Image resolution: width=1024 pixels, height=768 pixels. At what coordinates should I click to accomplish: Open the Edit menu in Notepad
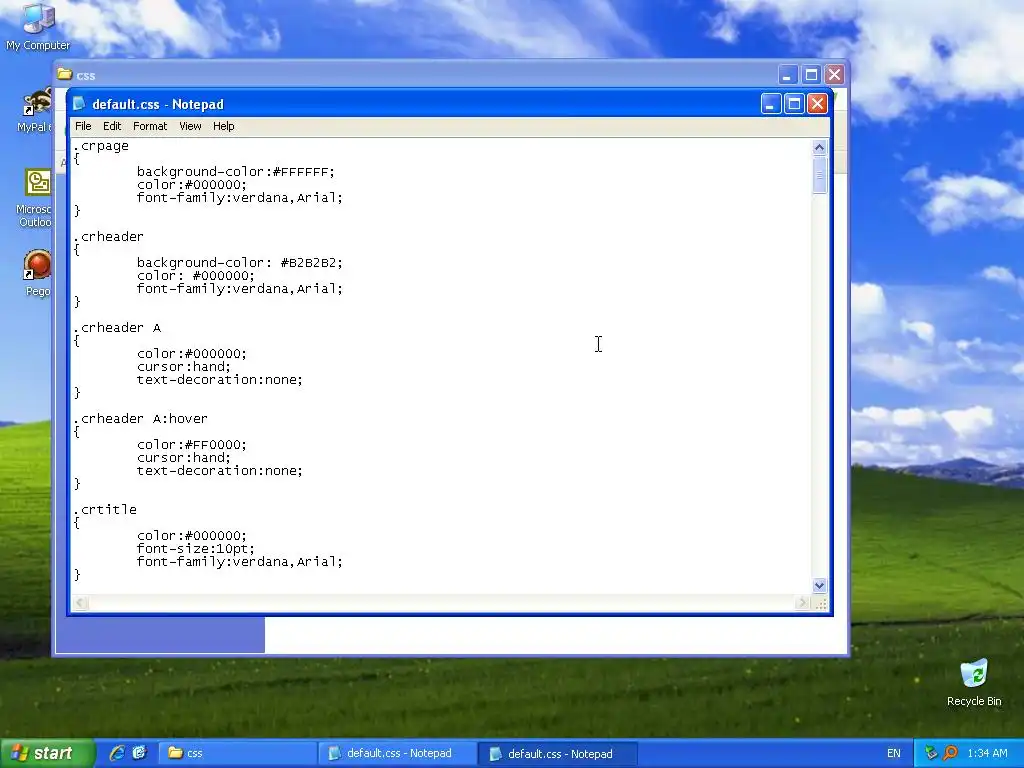pyautogui.click(x=112, y=126)
